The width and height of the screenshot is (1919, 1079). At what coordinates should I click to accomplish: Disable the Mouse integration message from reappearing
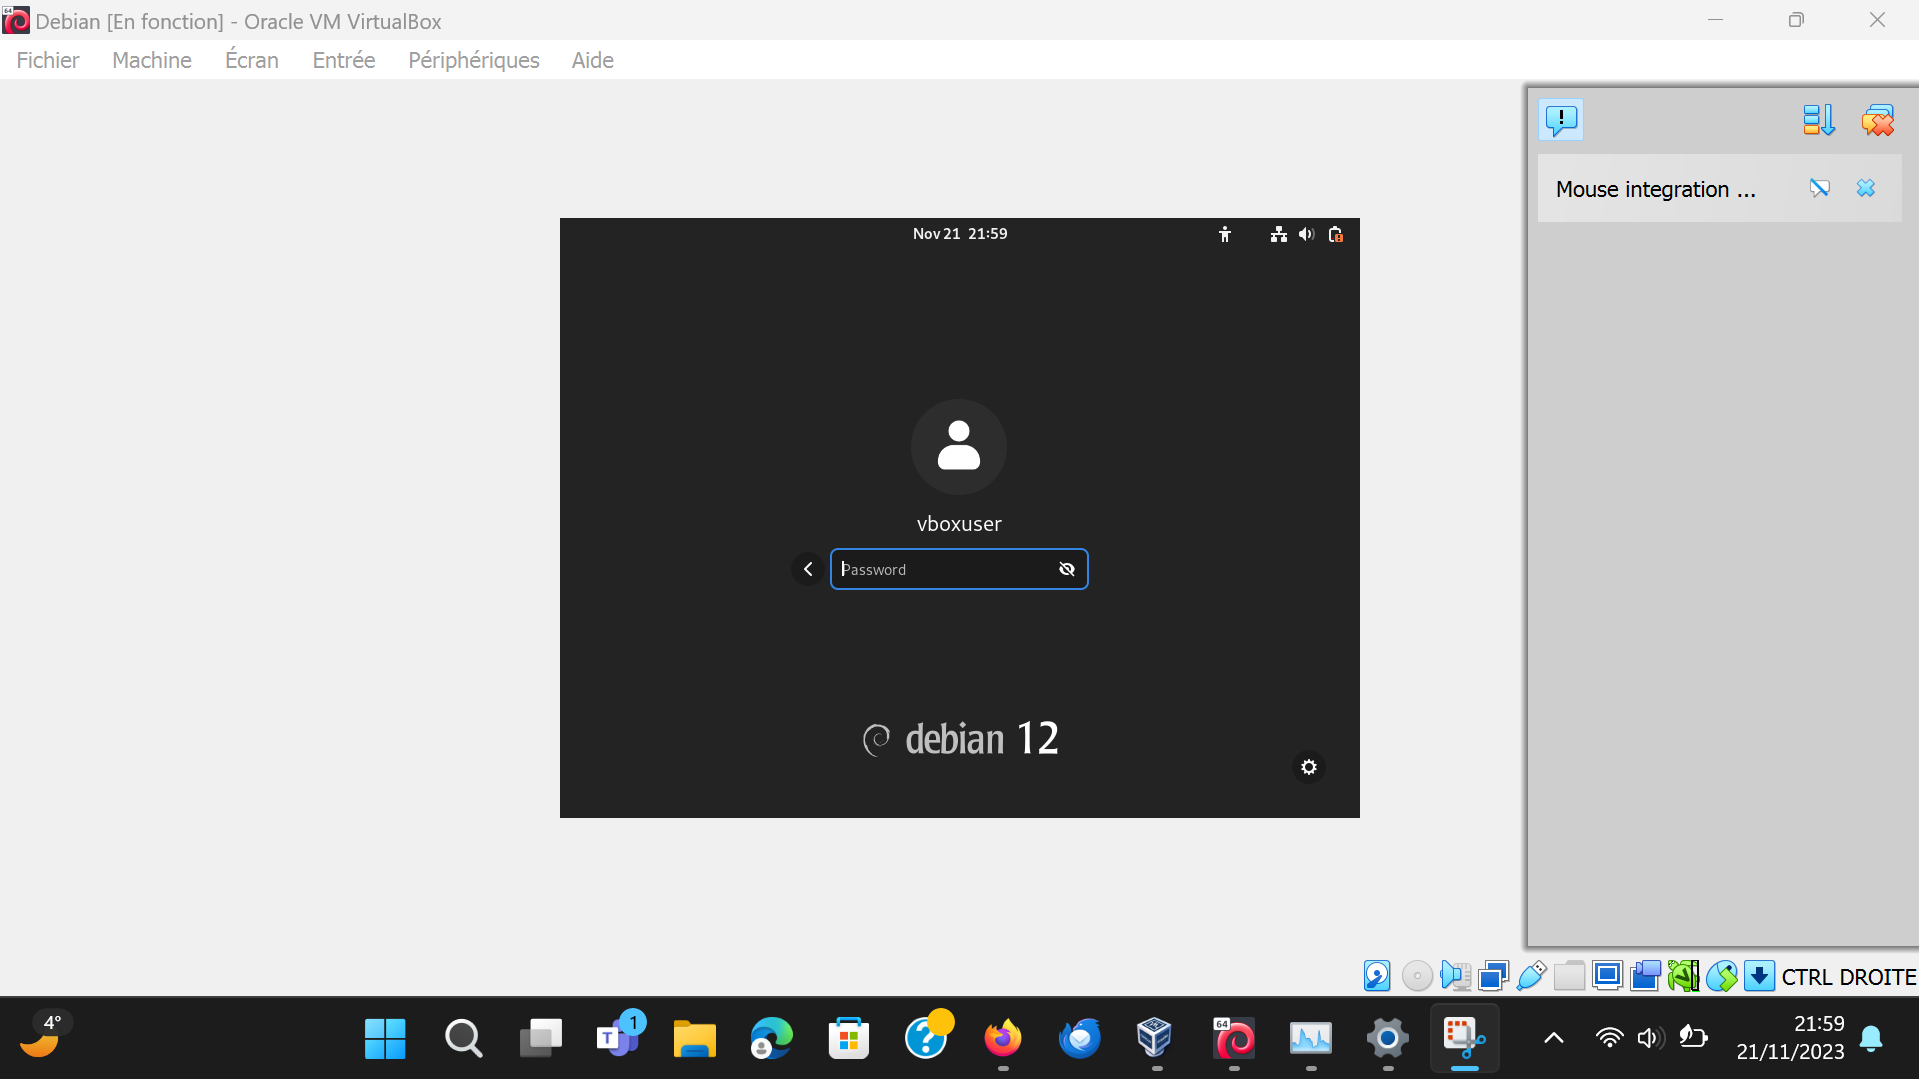click(1819, 188)
